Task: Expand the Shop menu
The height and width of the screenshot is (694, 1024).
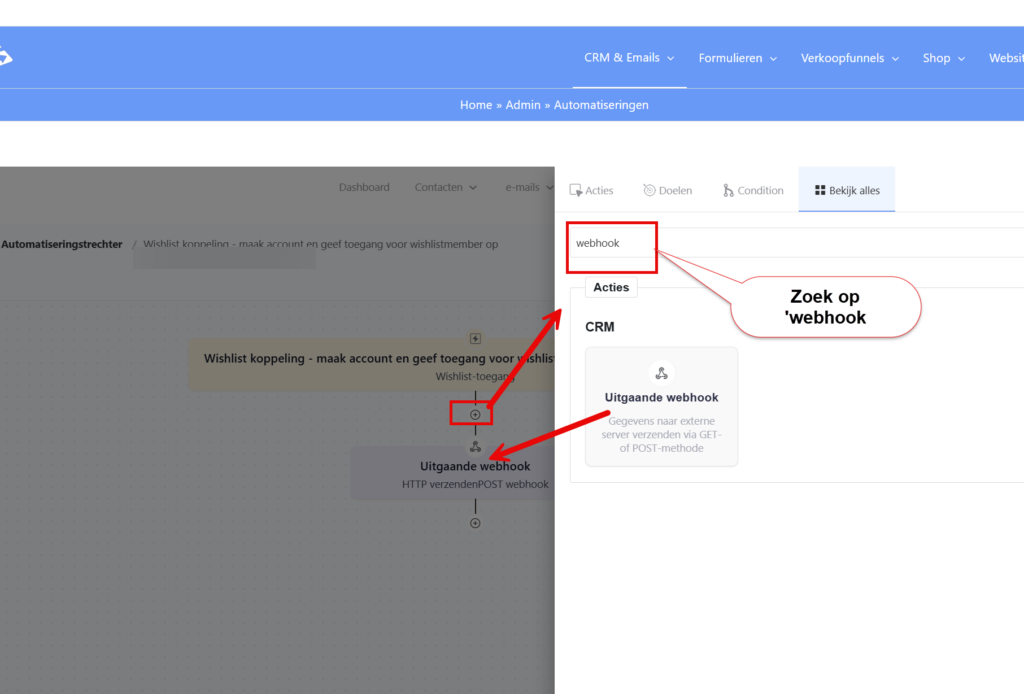Action: [x=943, y=58]
